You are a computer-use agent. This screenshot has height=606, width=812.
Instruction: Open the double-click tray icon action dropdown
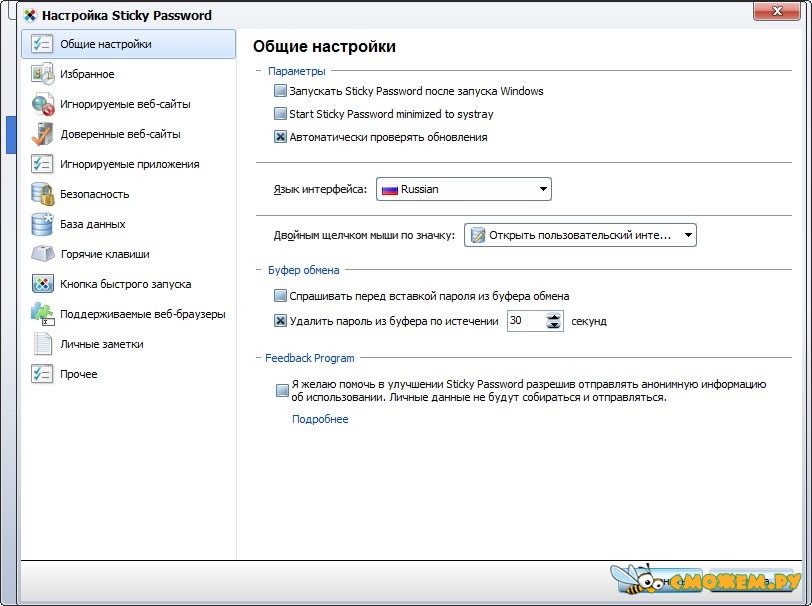tap(580, 235)
